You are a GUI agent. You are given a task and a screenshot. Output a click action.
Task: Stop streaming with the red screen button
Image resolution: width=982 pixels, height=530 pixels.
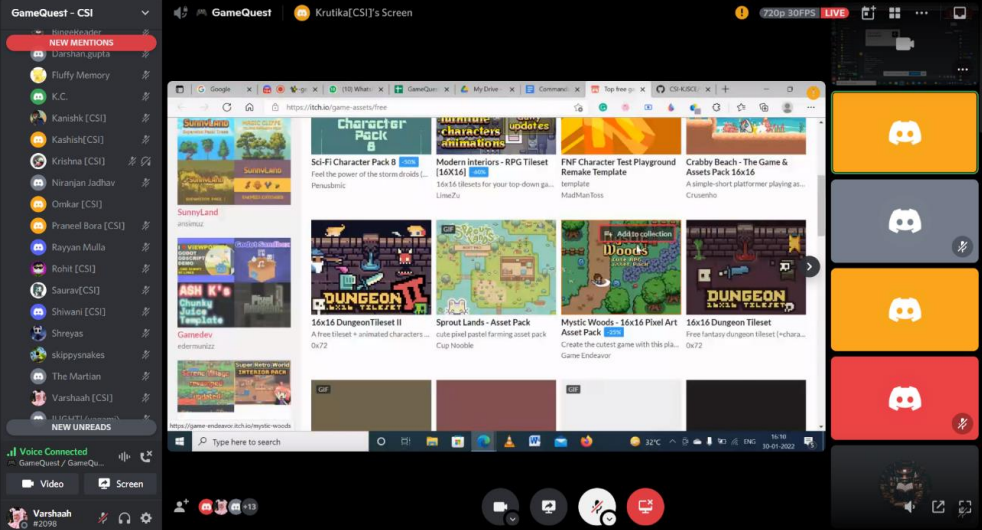click(x=645, y=507)
